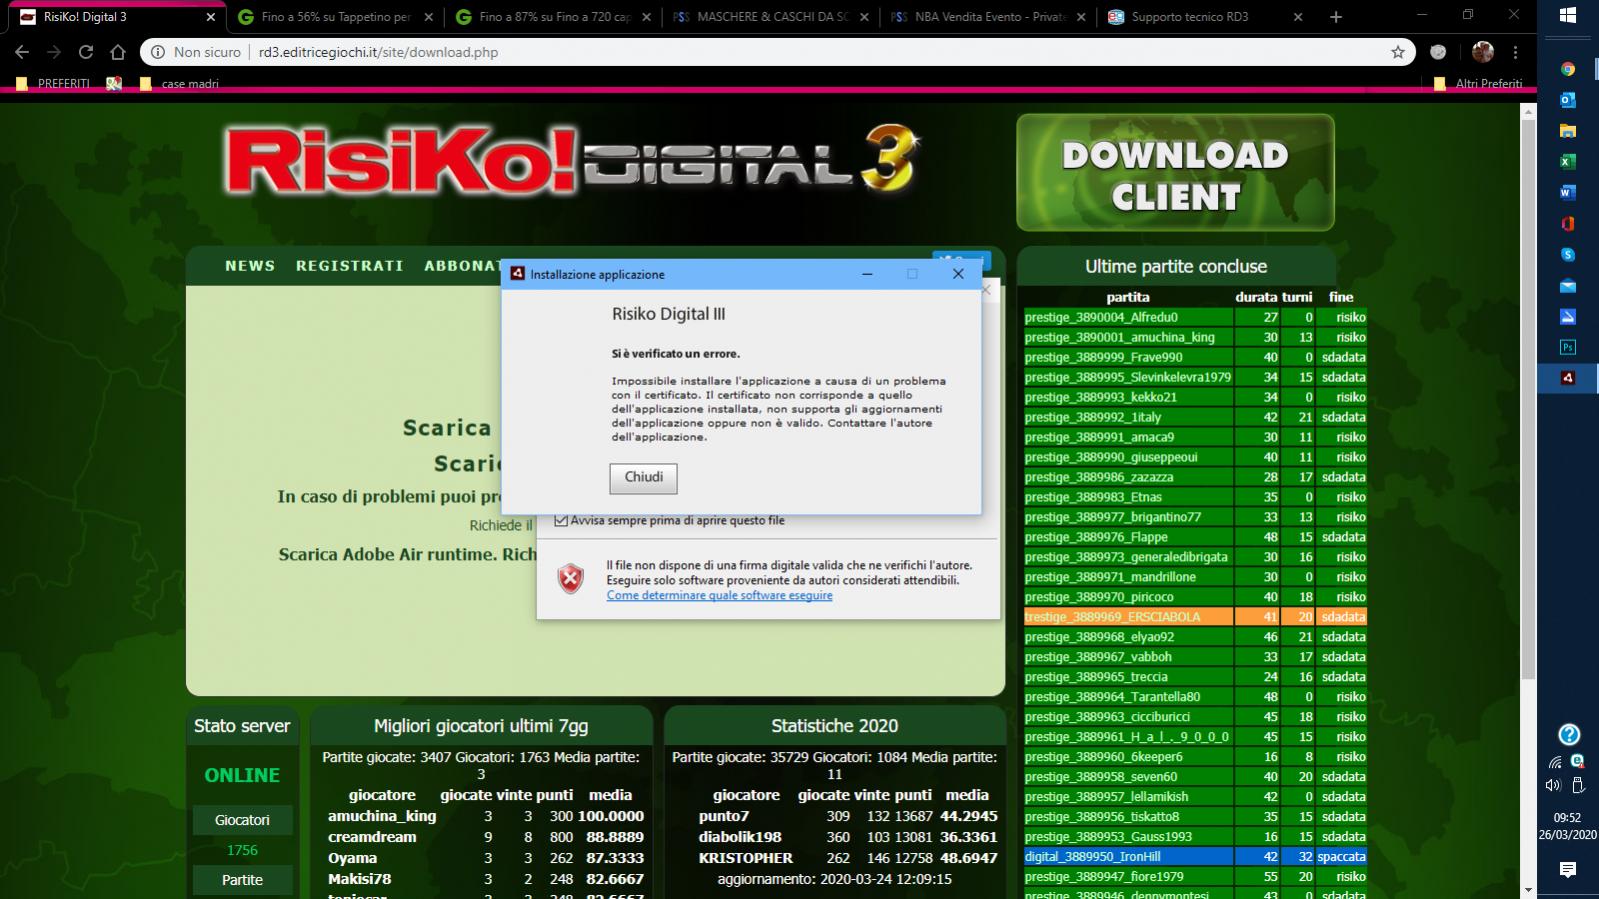
Task: Open the notification action center icon
Action: (1568, 870)
